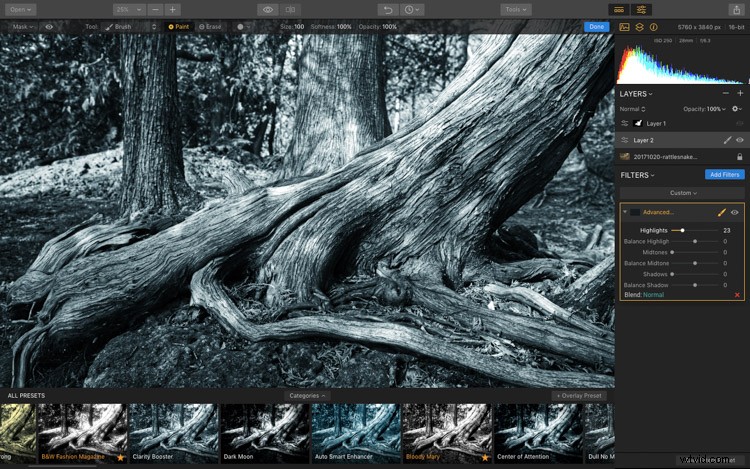750x469 pixels.
Task: Adjust the Balance Midtone slider
Action: [x=695, y=263]
